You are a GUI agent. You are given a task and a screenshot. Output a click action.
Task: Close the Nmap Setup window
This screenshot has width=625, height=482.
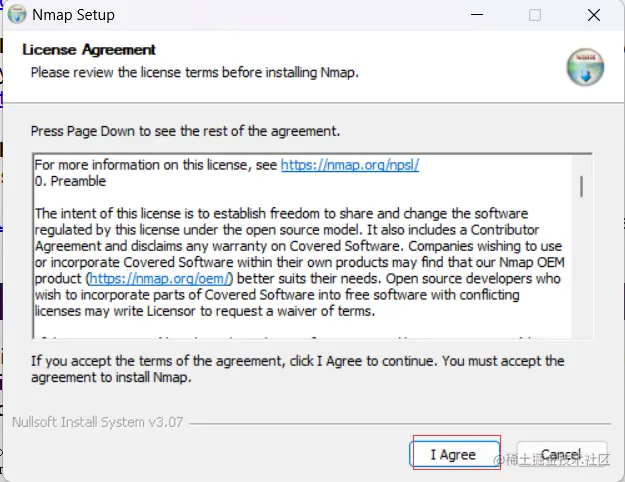click(594, 15)
